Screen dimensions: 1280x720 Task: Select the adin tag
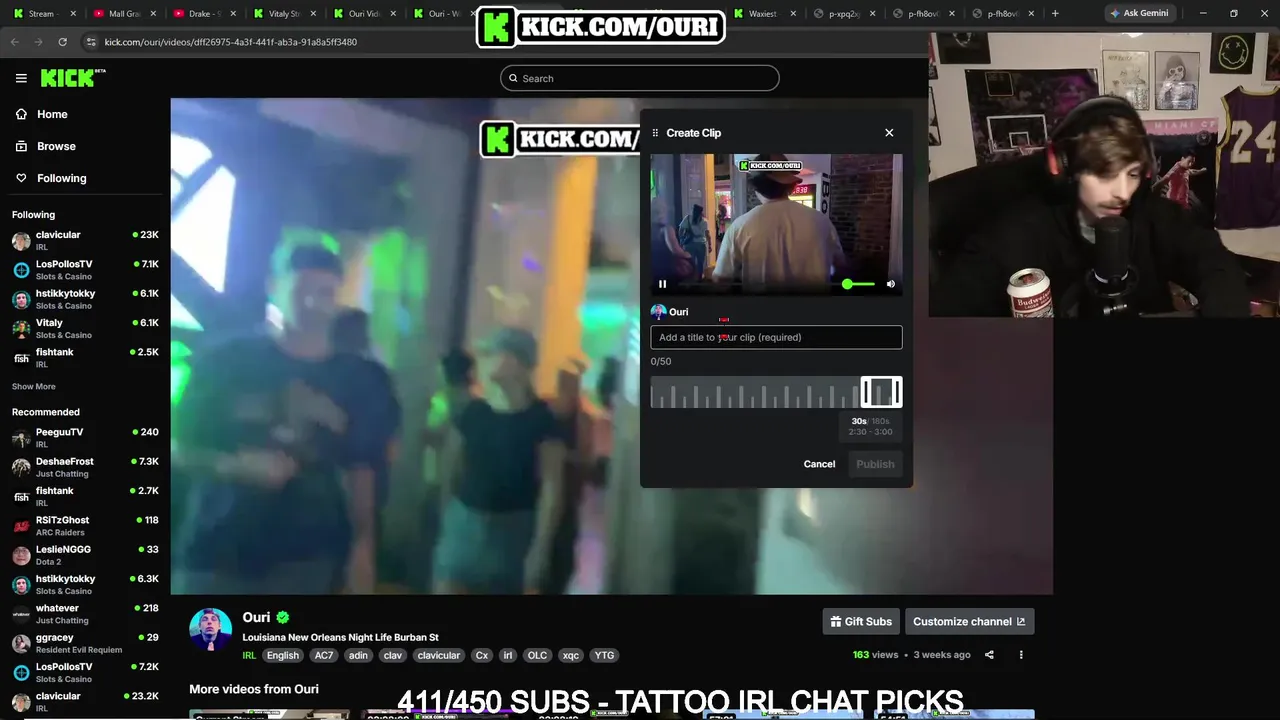pos(358,656)
